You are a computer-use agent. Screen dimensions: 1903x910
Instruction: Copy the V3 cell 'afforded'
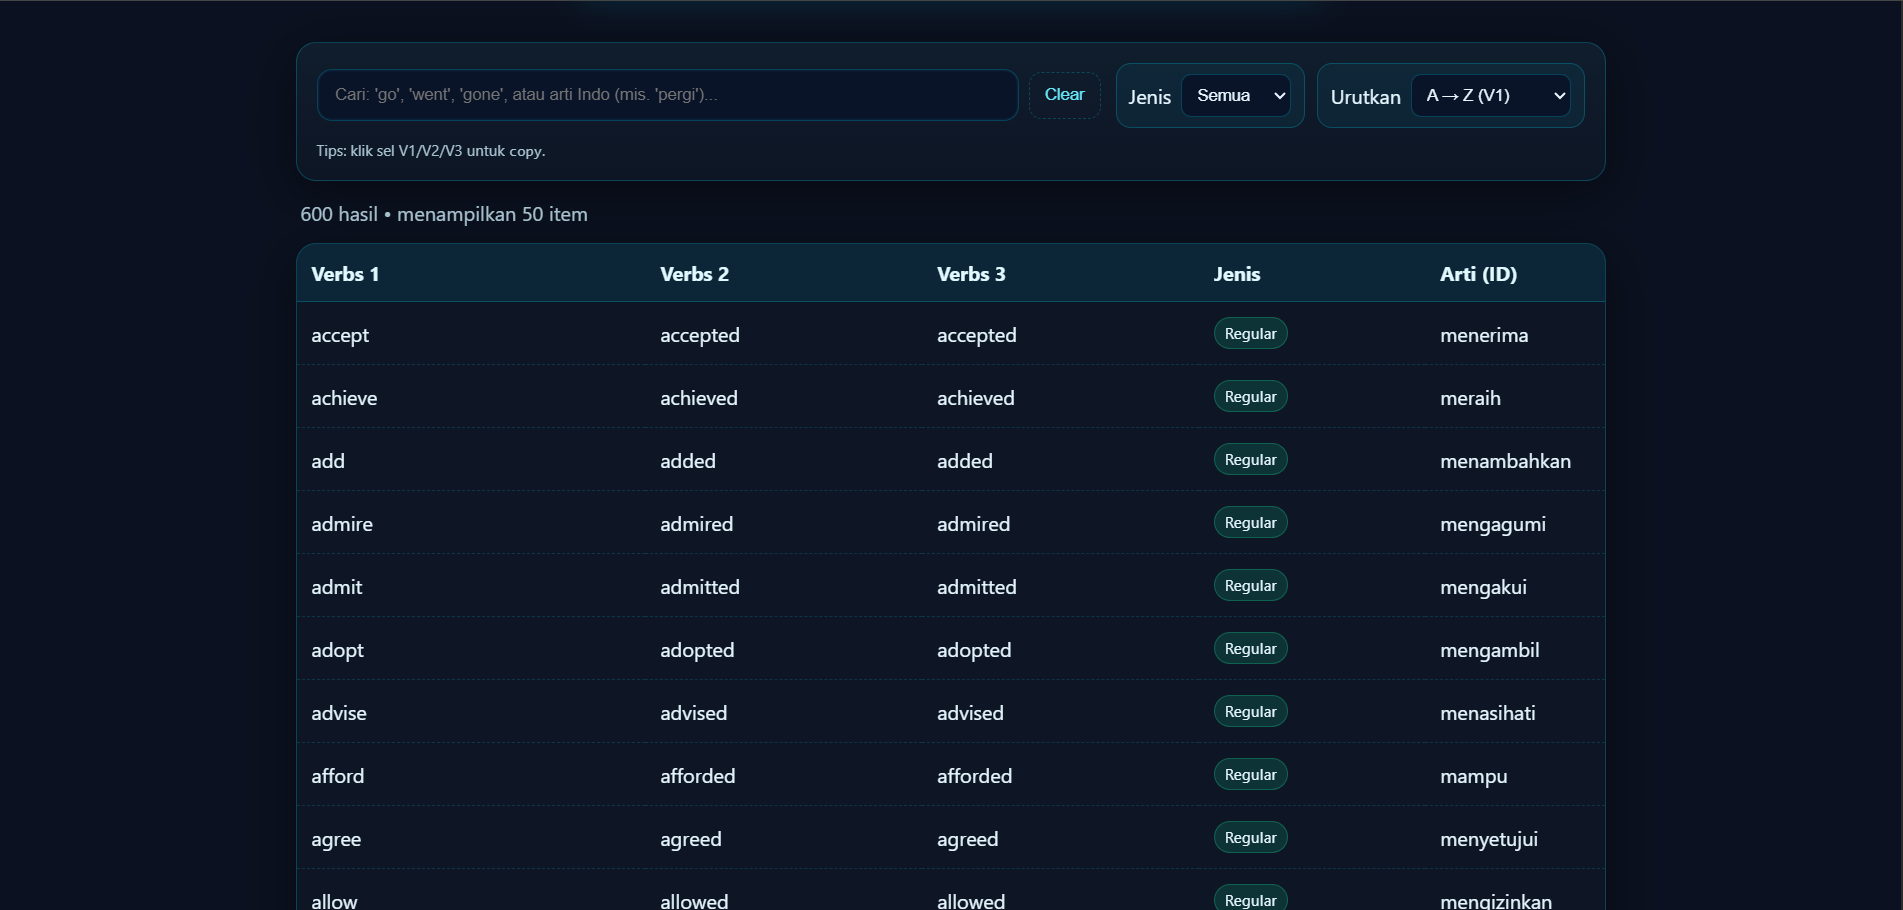coord(974,775)
